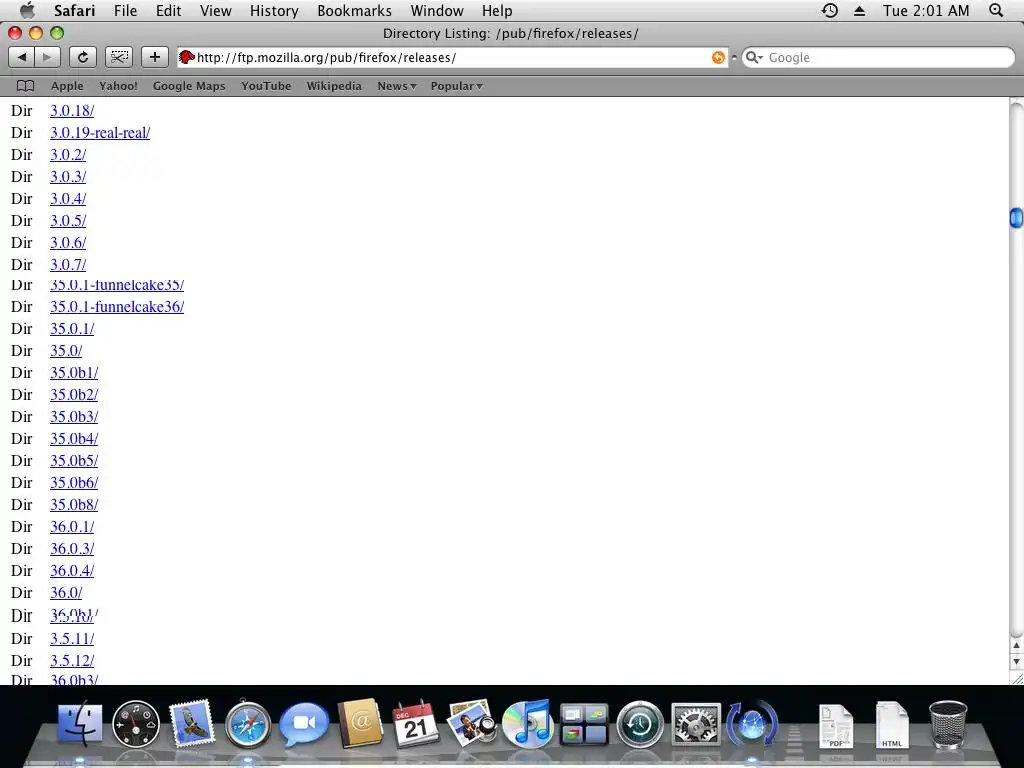This screenshot has height=768, width=1024.
Task: Click the scrollbar up arrow
Action: pos(1016,646)
